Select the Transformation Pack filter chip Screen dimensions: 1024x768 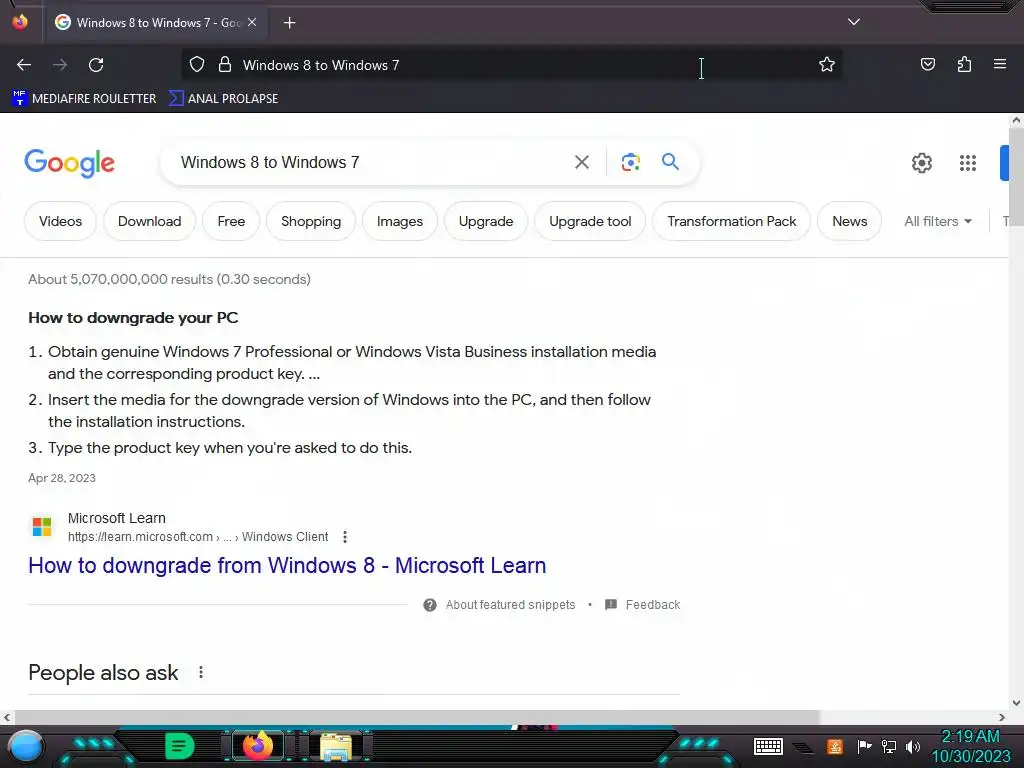click(x=731, y=221)
